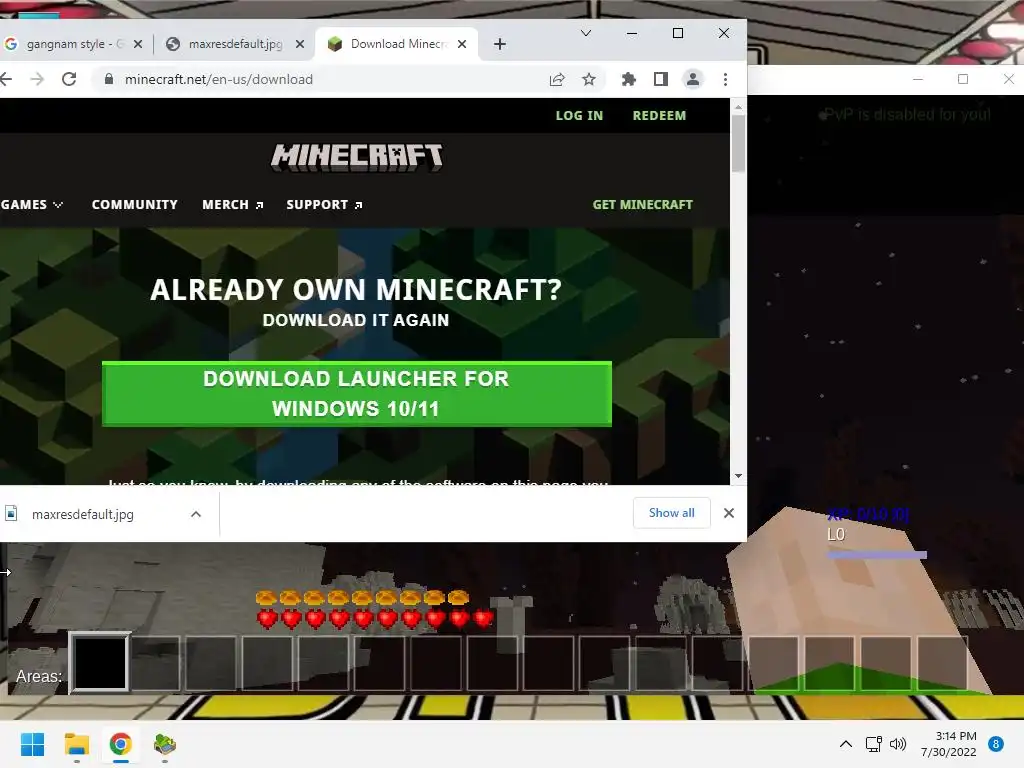The width and height of the screenshot is (1024, 768).
Task: Click the GET MINECRAFT link
Action: (x=643, y=204)
